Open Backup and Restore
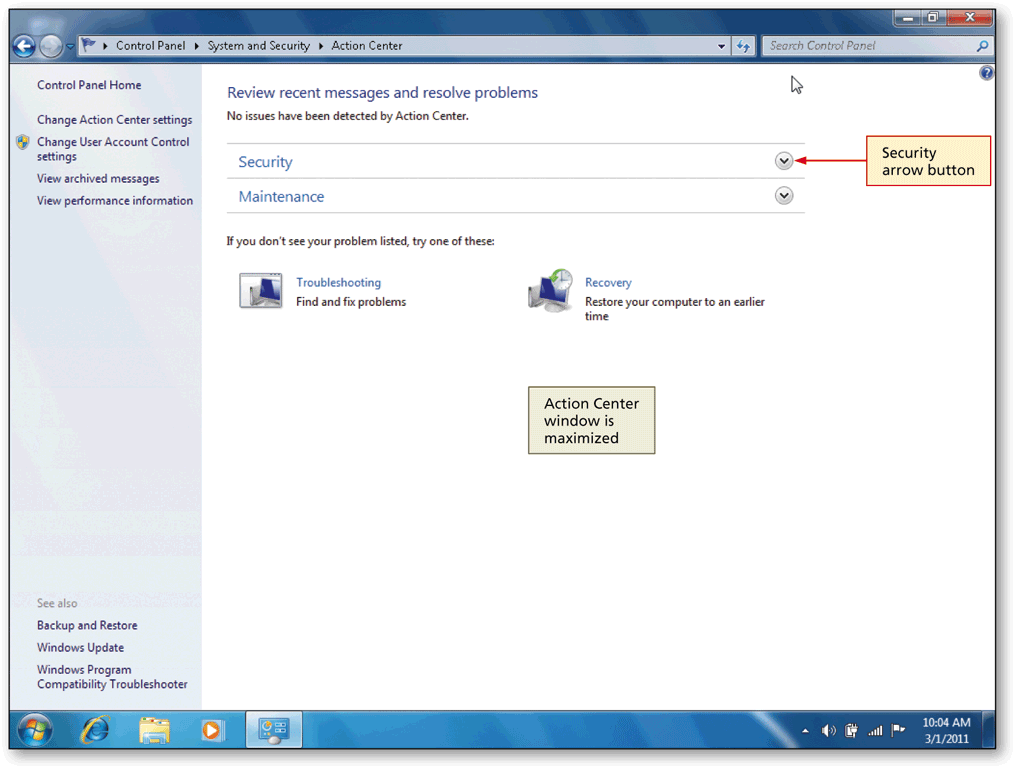Image resolution: width=1015 pixels, height=768 pixels. tap(87, 626)
